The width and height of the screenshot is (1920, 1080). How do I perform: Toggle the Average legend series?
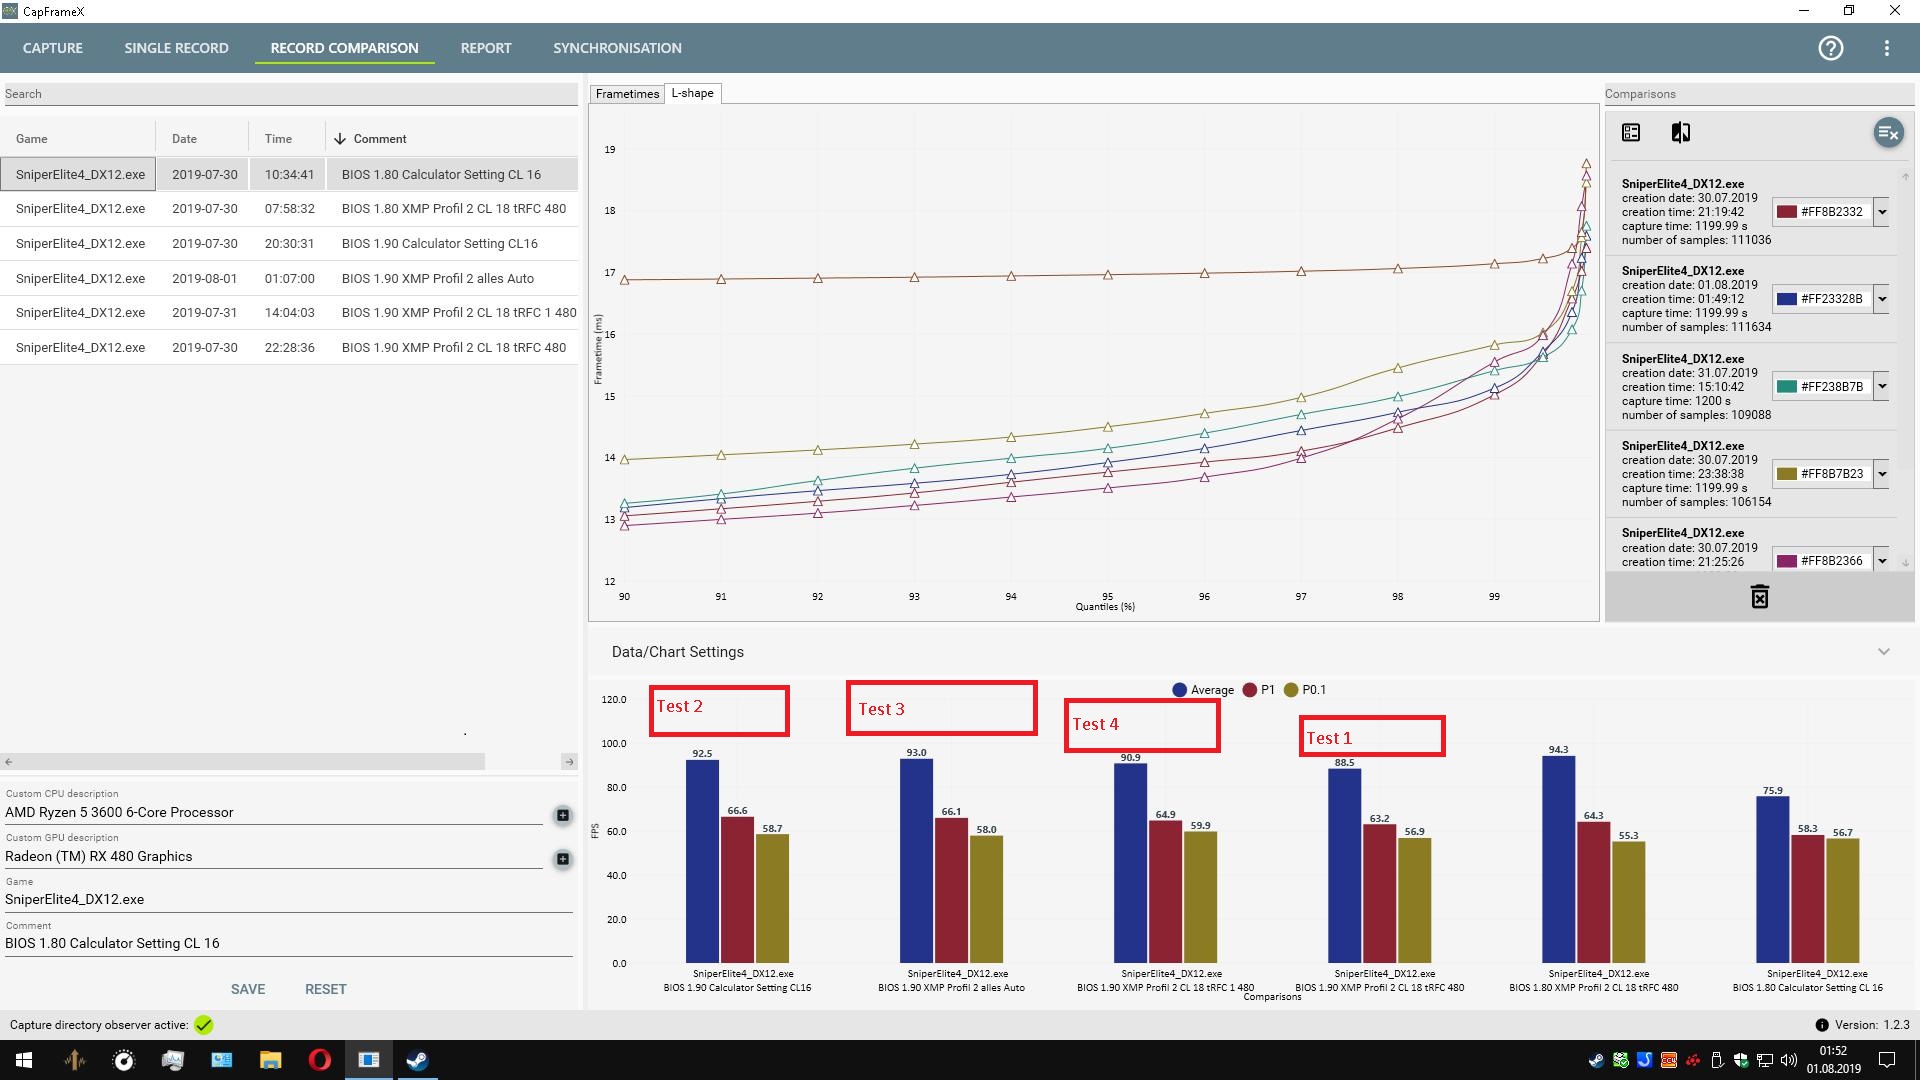1203,690
